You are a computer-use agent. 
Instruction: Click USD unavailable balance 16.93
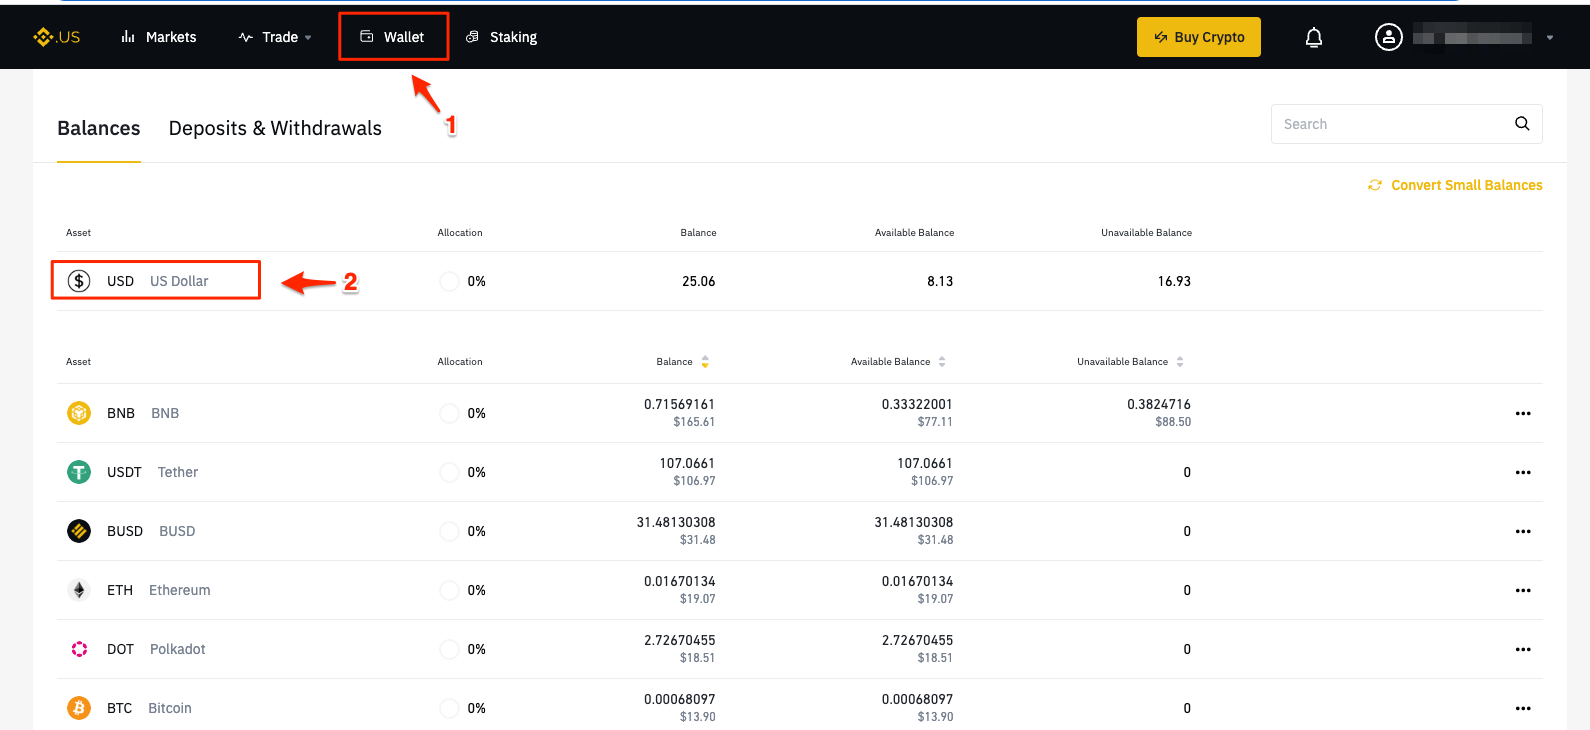click(x=1174, y=281)
